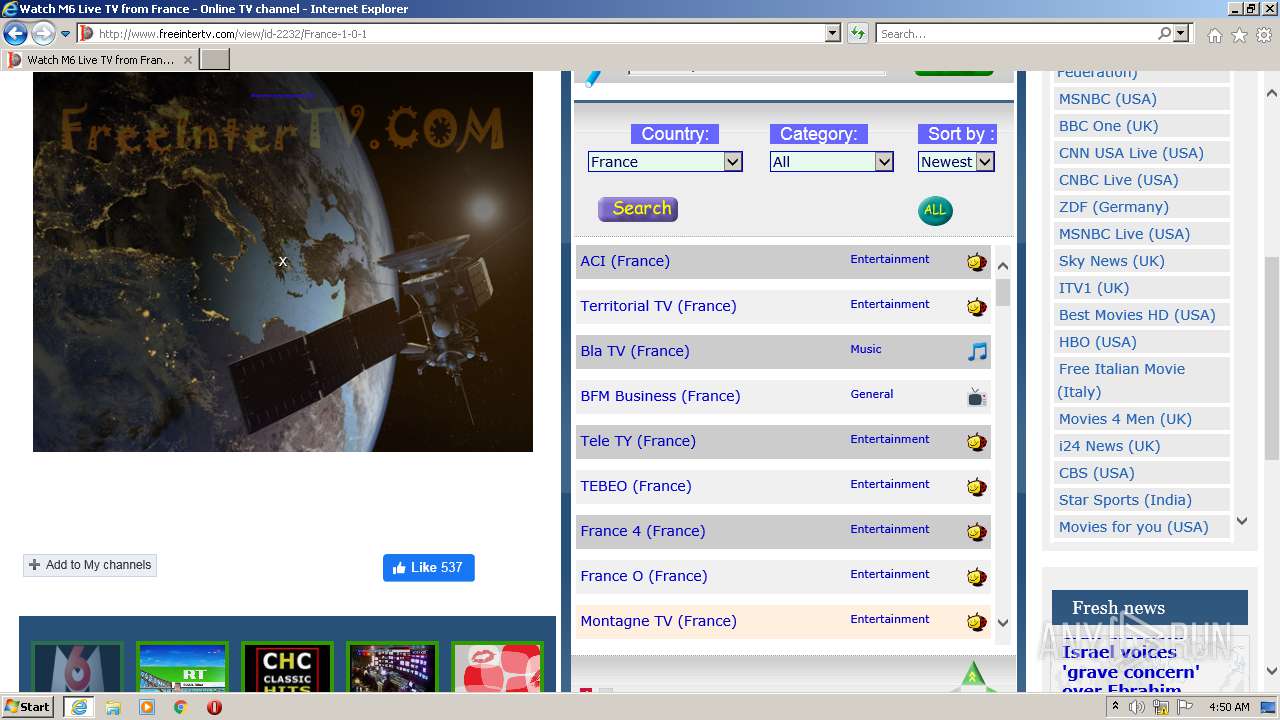Click the RT channel thumbnail
This screenshot has width=1280, height=720.
[182, 668]
